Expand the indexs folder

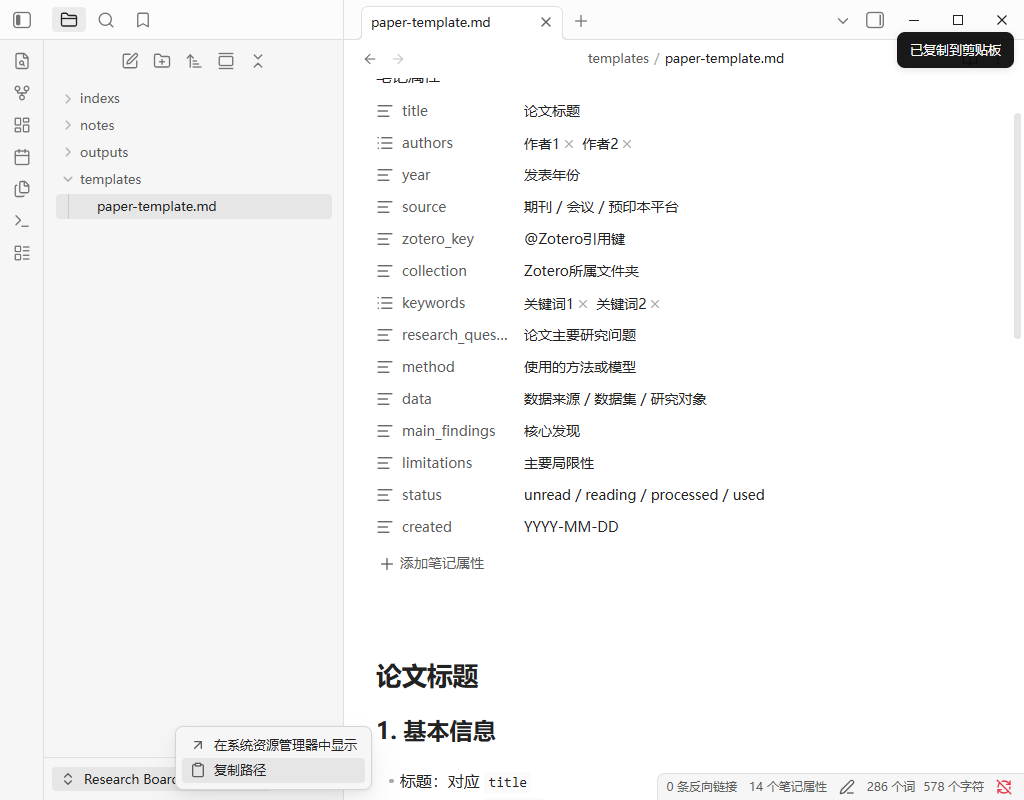click(x=68, y=99)
